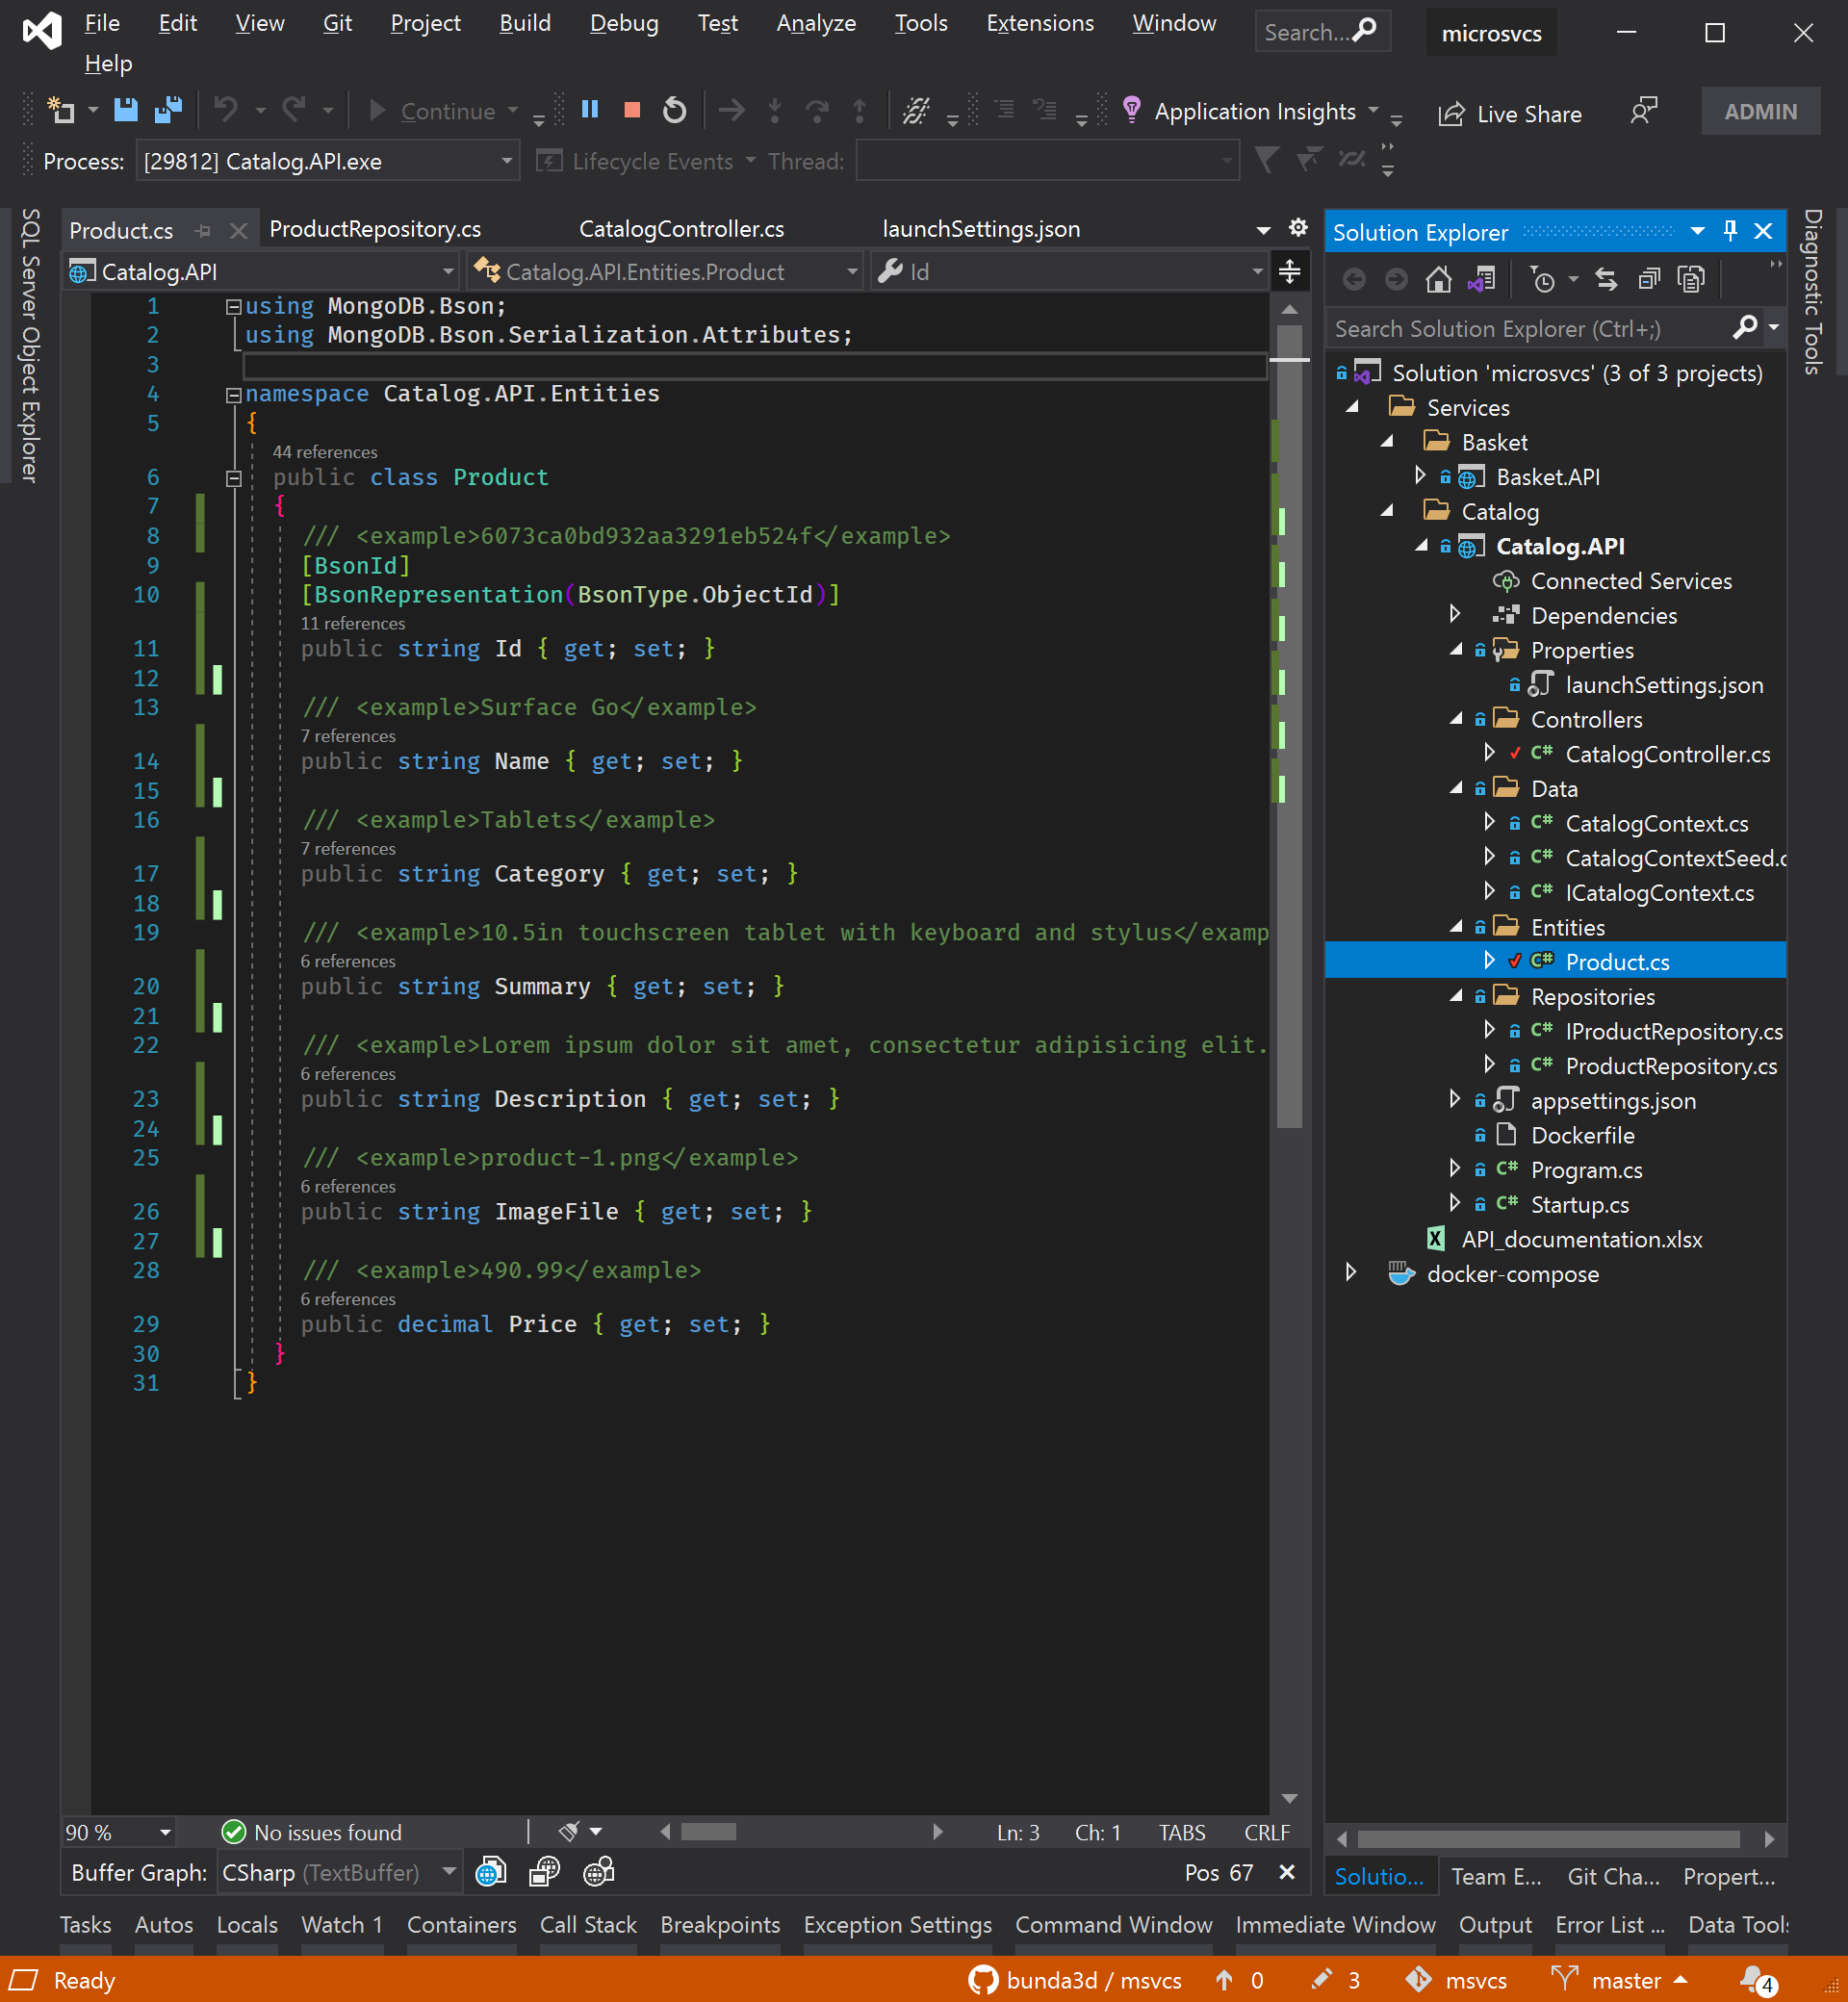Save the current file

click(125, 110)
